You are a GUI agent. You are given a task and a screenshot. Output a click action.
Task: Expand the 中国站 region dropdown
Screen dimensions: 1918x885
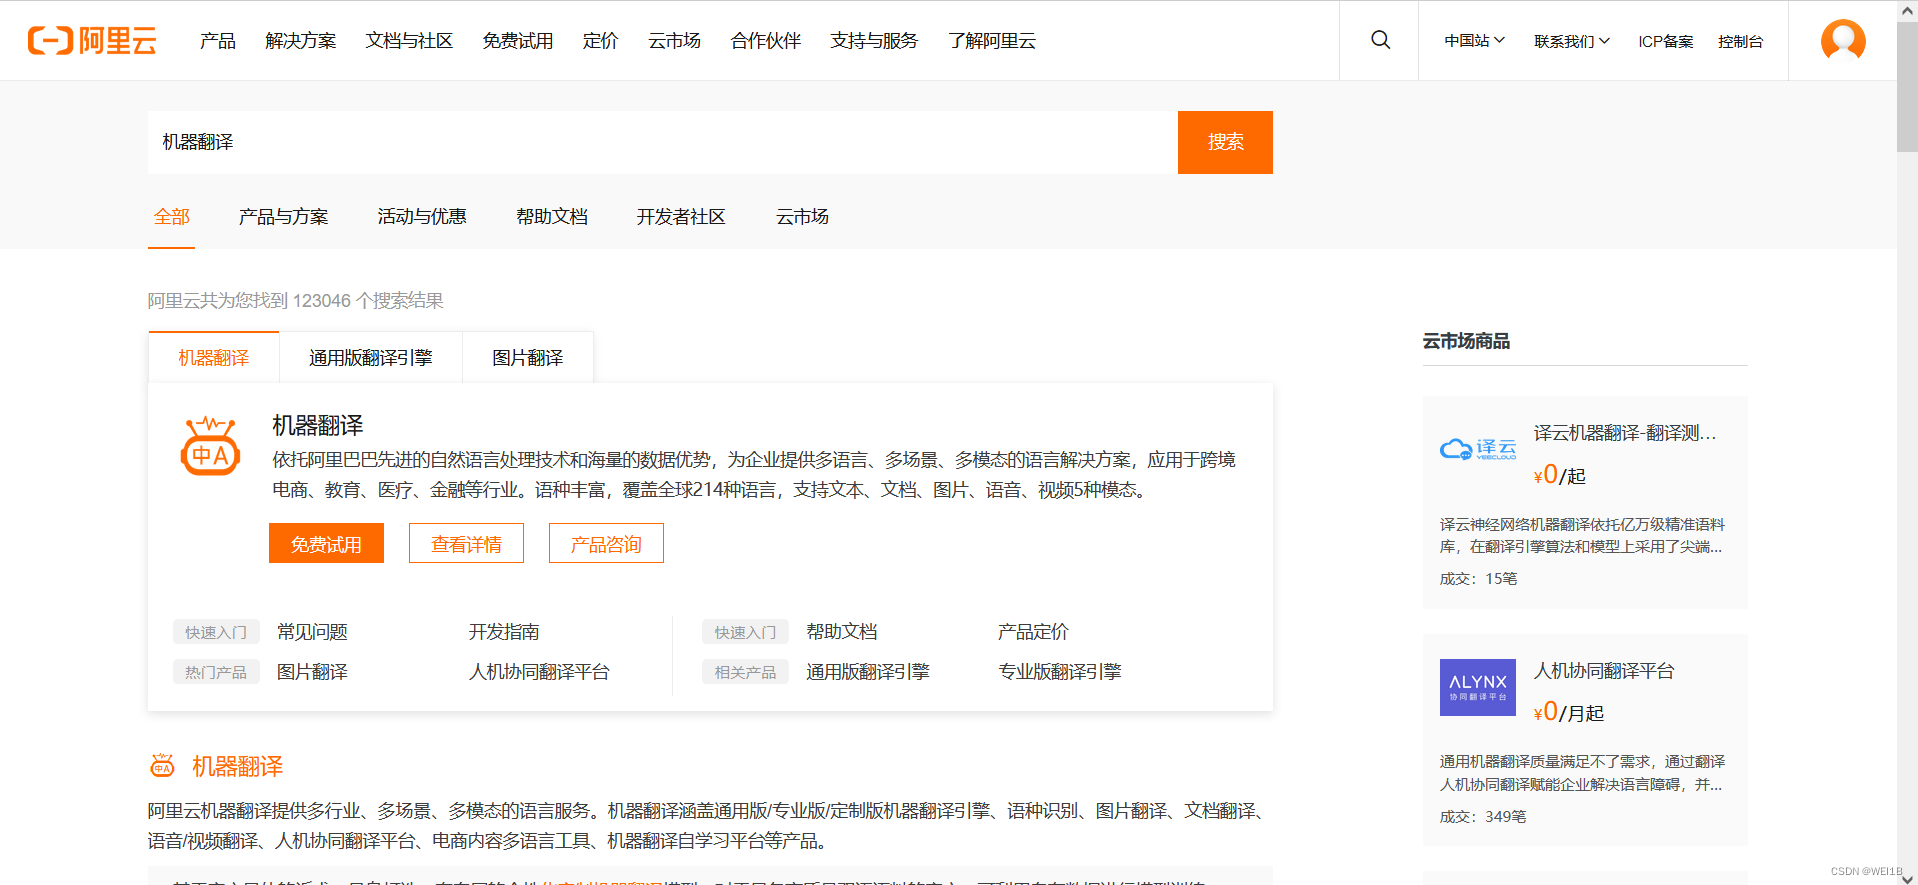point(1474,41)
